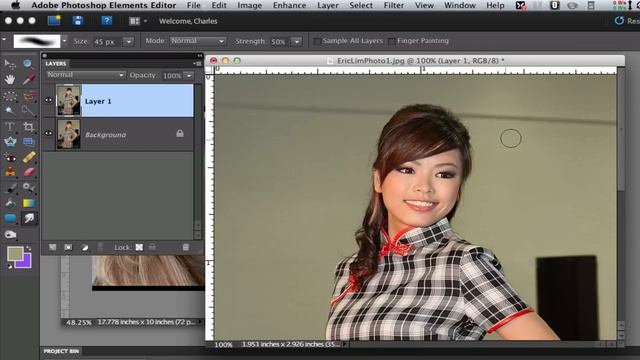Image resolution: width=640 pixels, height=360 pixels.
Task: Select the Smudge tool
Action: [x=28, y=218]
